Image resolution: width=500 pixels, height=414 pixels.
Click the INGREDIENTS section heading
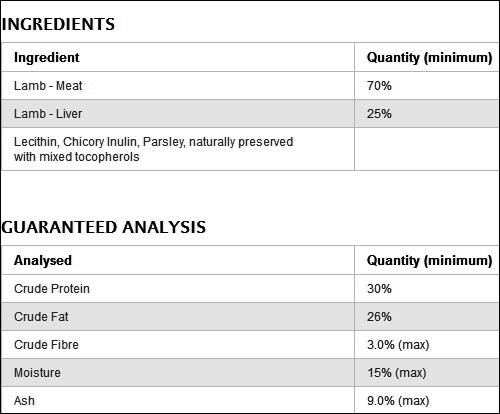pos(58,24)
